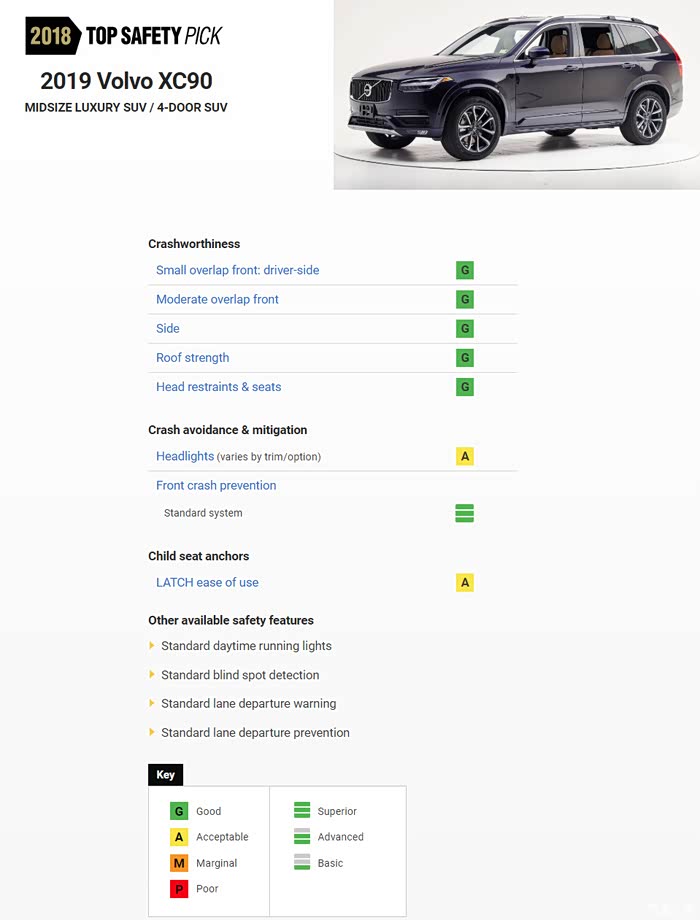Click the Superior bars icon for Standard system
This screenshot has height=920, width=700.
(x=465, y=513)
